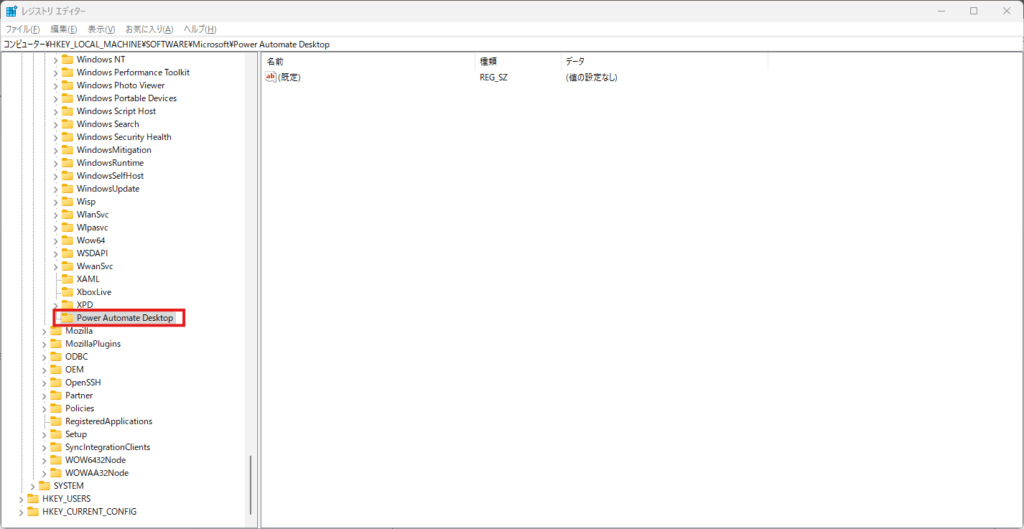Select the (既定) value name

tap(289, 78)
